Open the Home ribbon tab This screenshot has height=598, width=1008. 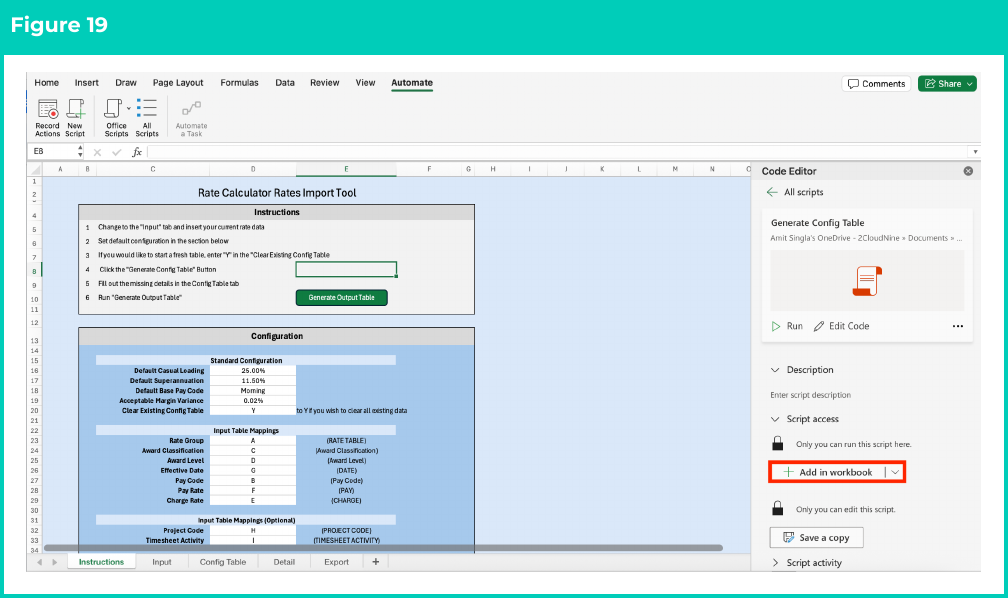pyautogui.click(x=46, y=83)
